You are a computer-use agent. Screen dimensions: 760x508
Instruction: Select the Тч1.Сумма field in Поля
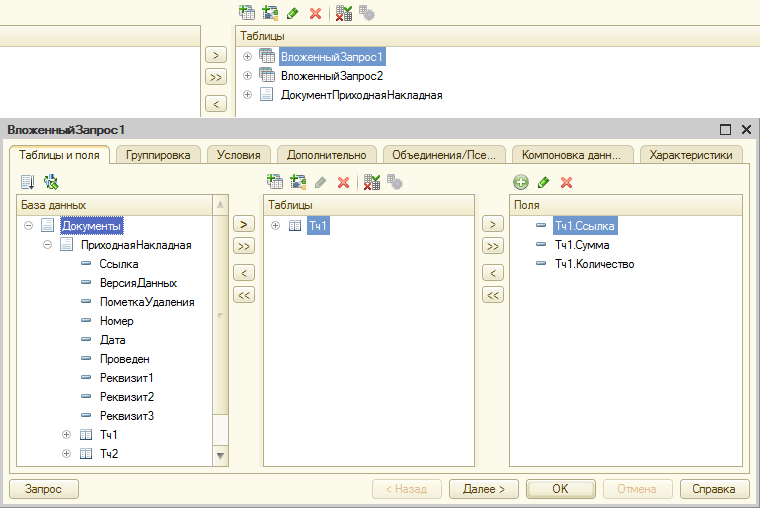pos(581,245)
